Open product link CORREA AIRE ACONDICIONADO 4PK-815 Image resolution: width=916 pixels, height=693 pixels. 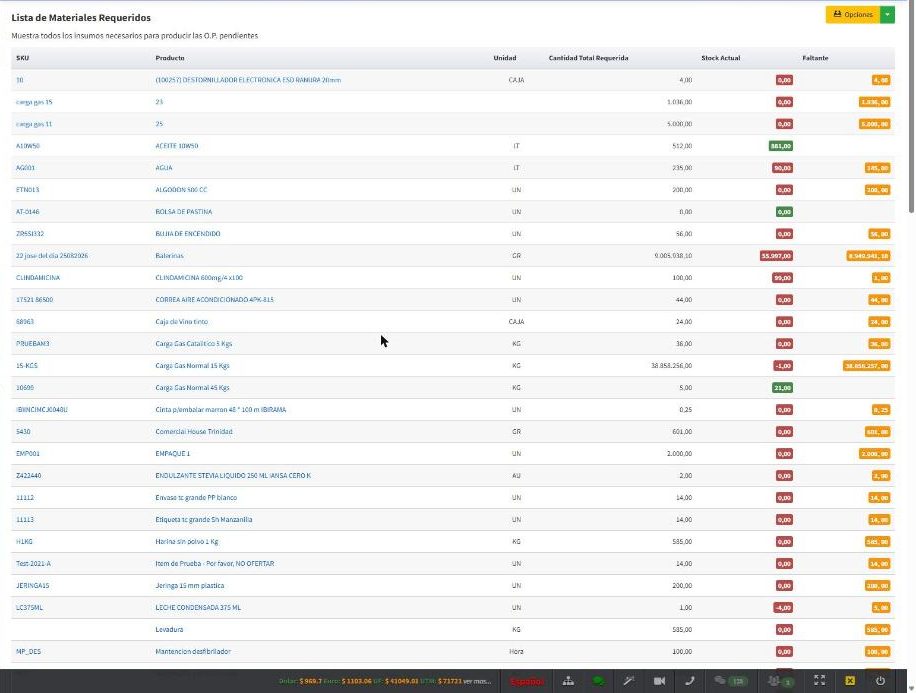[x=214, y=300]
